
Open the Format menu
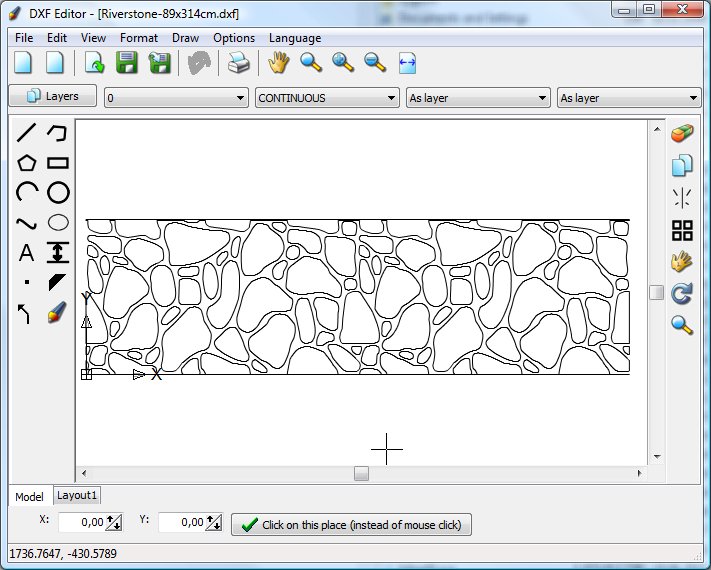[138, 38]
